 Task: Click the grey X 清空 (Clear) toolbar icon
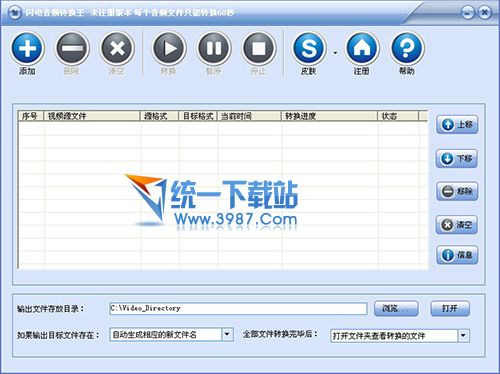117,48
